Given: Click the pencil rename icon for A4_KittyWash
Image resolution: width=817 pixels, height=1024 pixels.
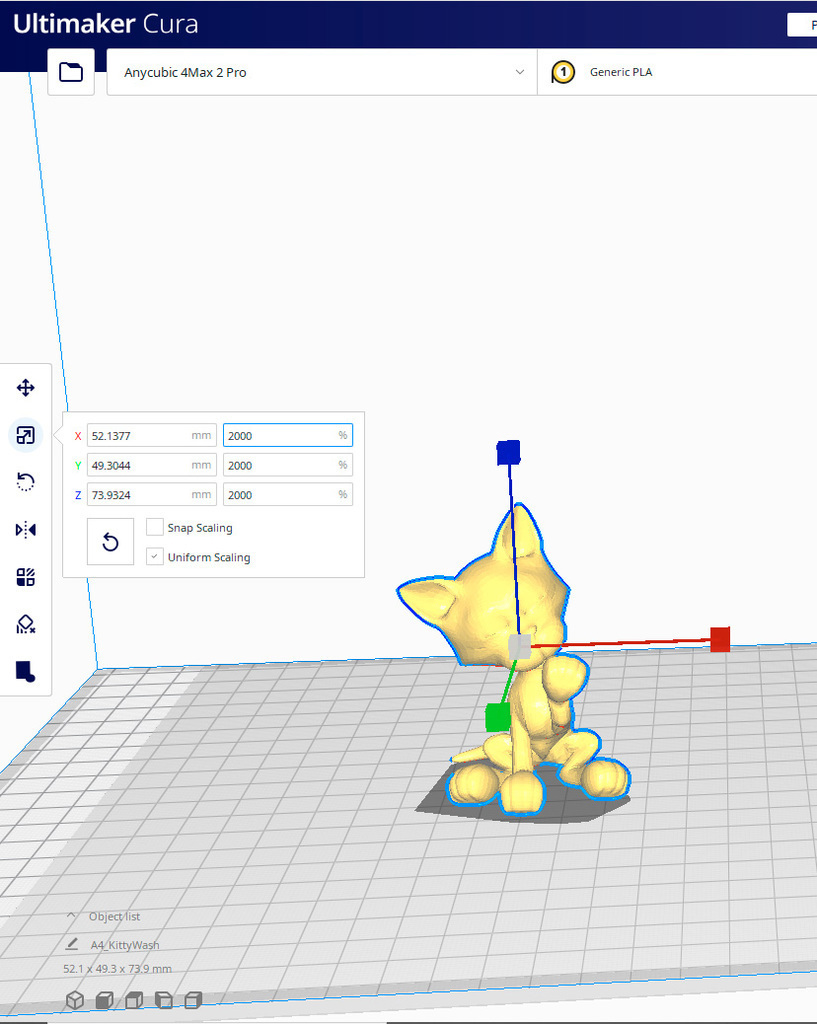Looking at the screenshot, I should click(x=72, y=944).
